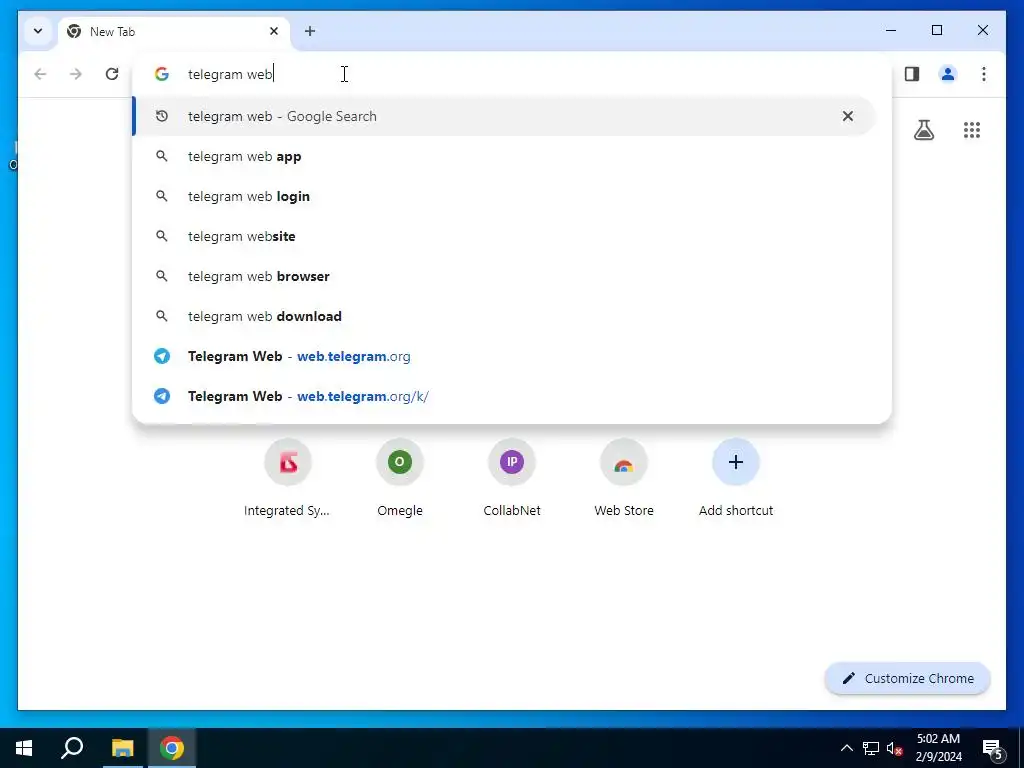Click the tab search chevron button
Viewport: 1024px width, 768px height.
(38, 31)
